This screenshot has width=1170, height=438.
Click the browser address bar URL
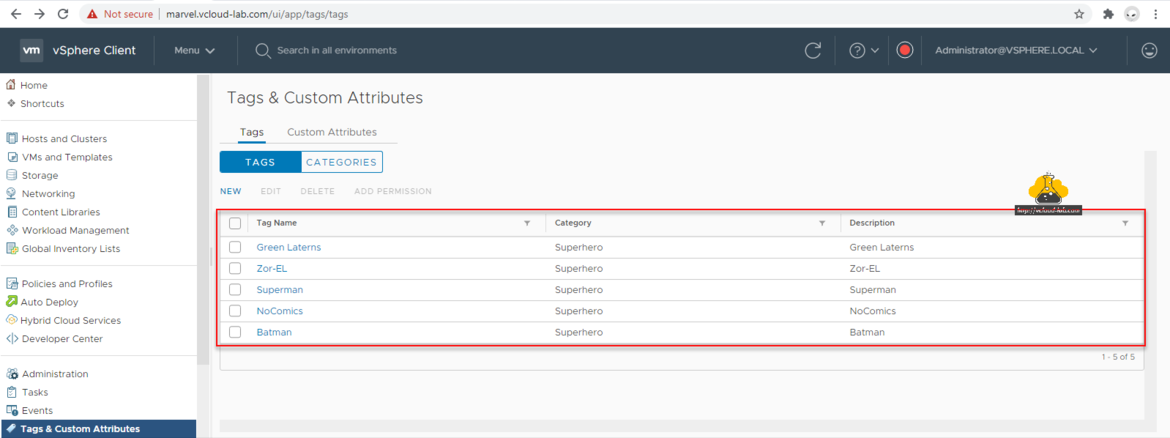[257, 13]
